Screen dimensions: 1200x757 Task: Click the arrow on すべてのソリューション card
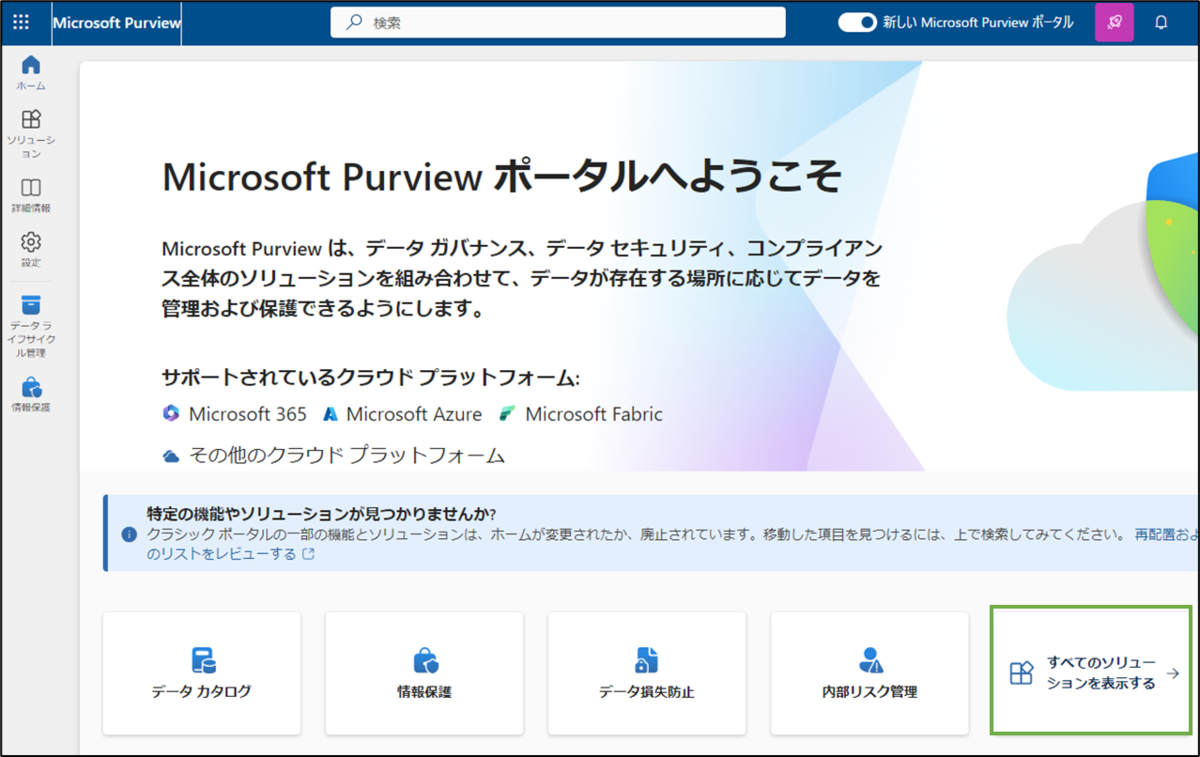(x=1174, y=673)
